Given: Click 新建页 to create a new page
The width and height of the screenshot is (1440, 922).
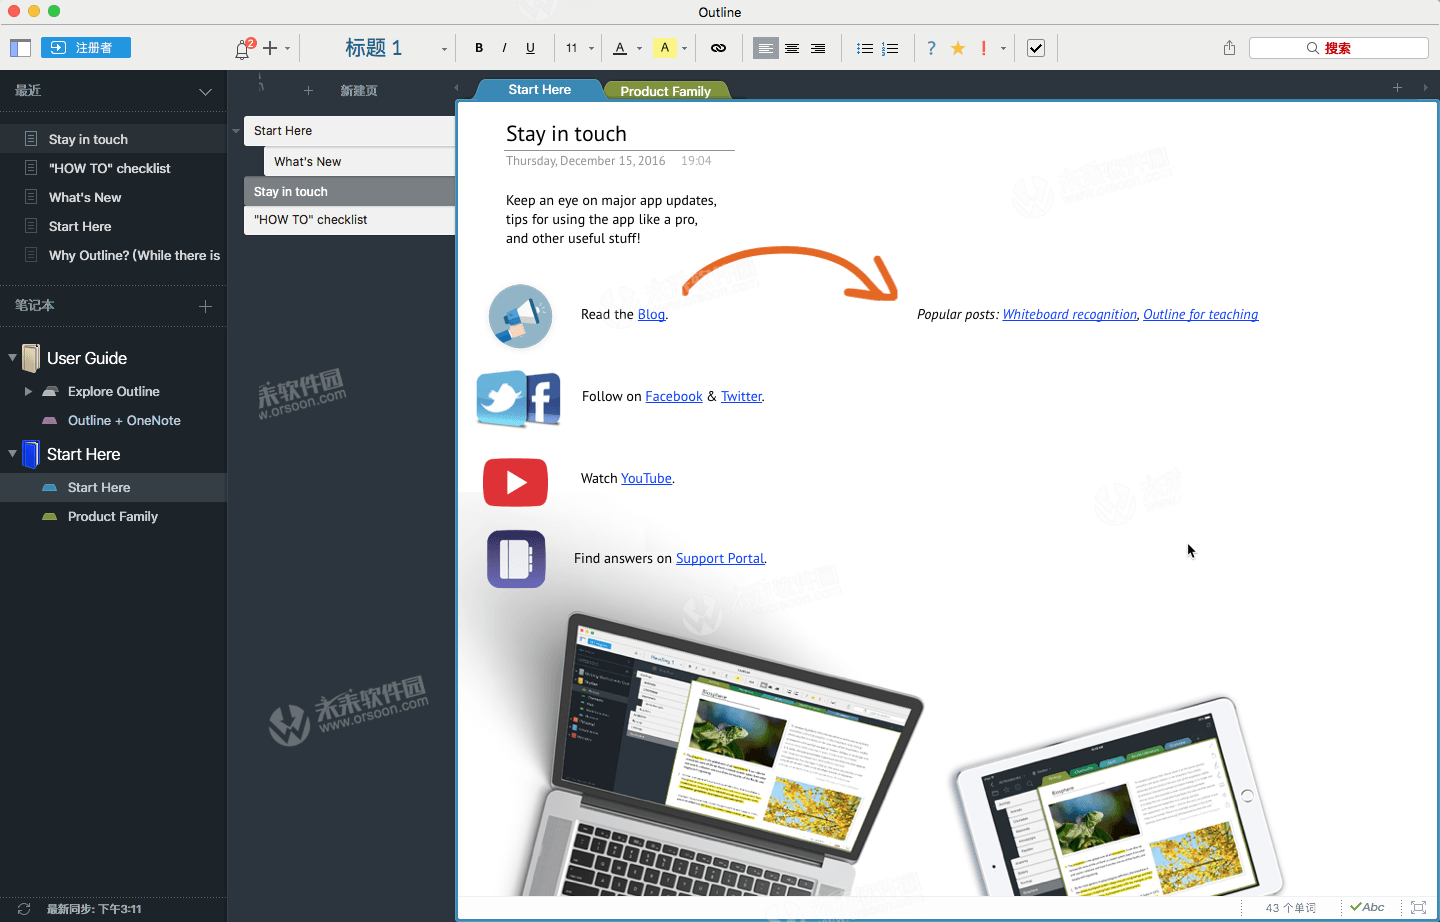Looking at the screenshot, I should [x=358, y=90].
